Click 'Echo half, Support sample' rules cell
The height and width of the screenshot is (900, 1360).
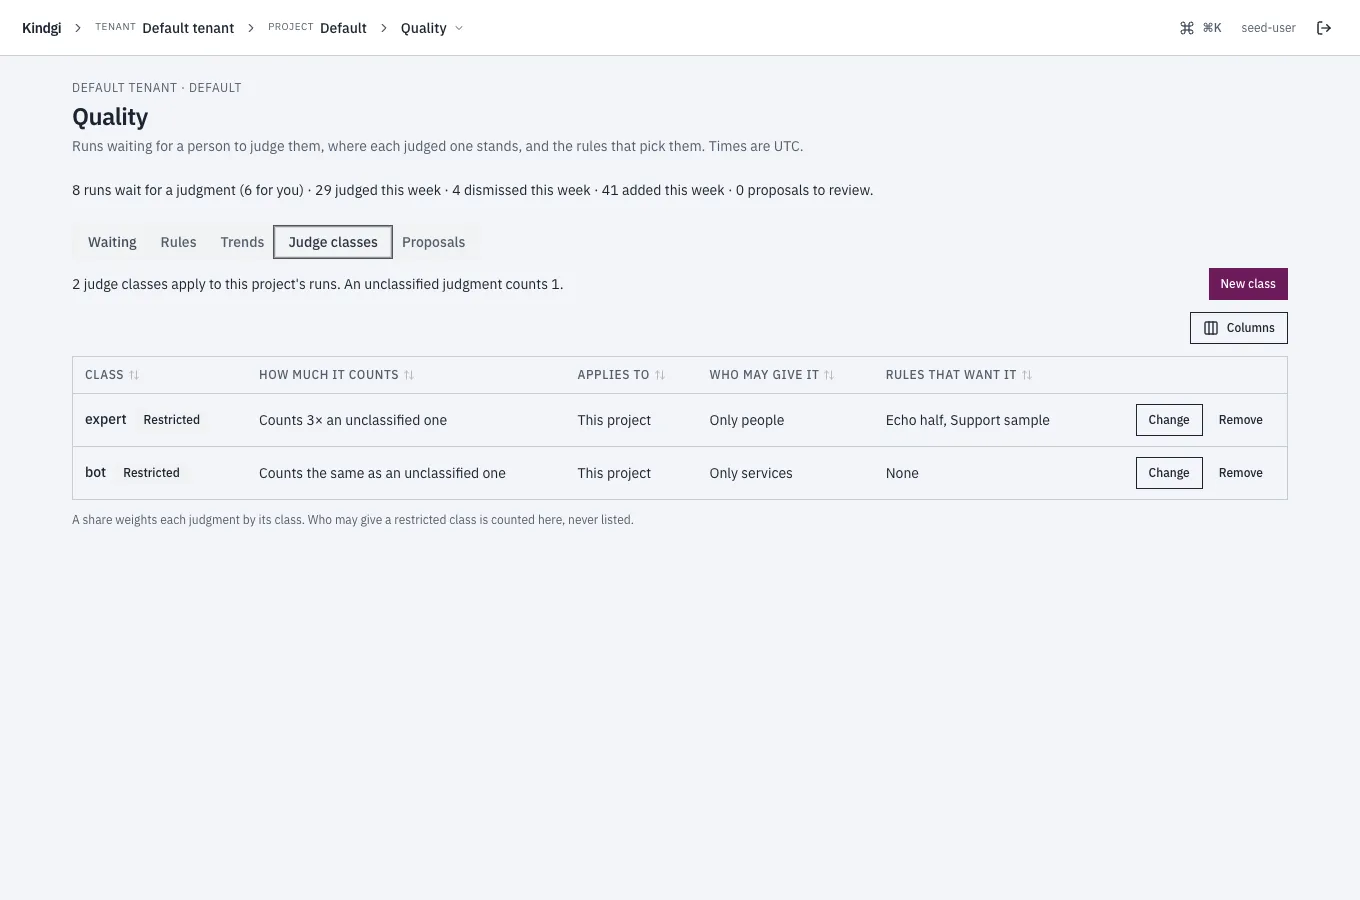[x=968, y=420]
